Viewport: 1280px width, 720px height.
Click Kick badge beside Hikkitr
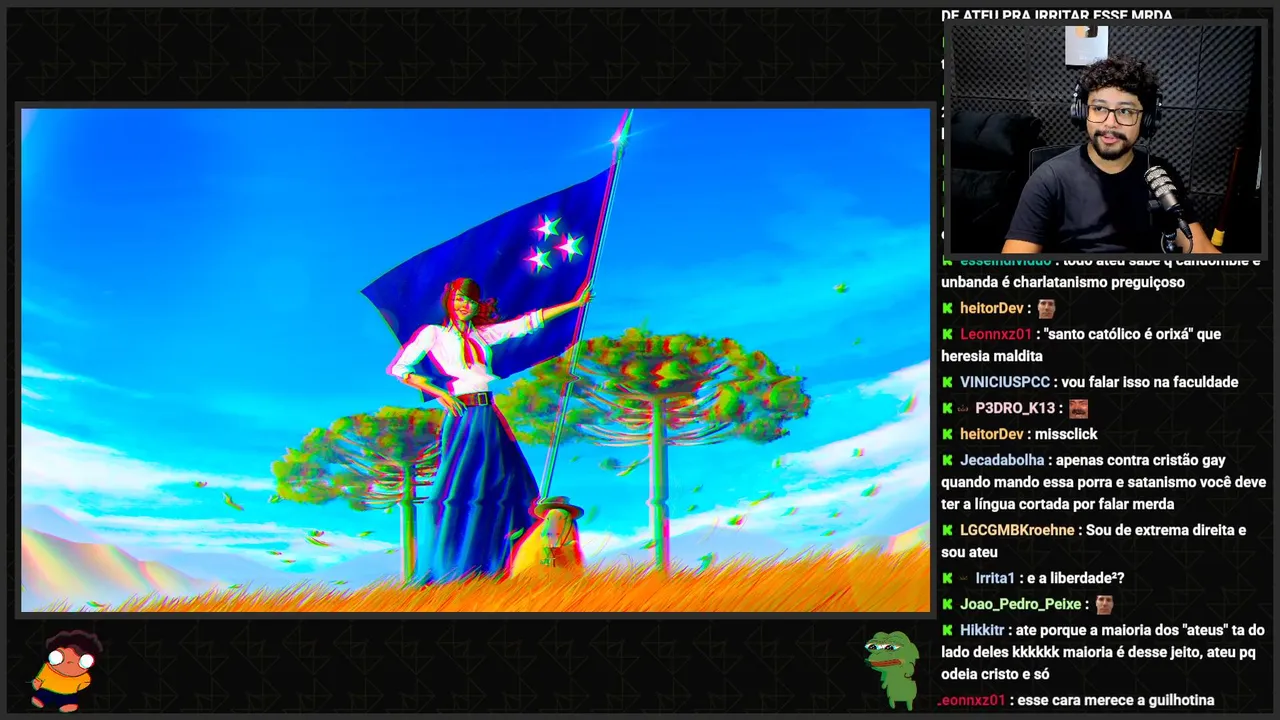(947, 630)
